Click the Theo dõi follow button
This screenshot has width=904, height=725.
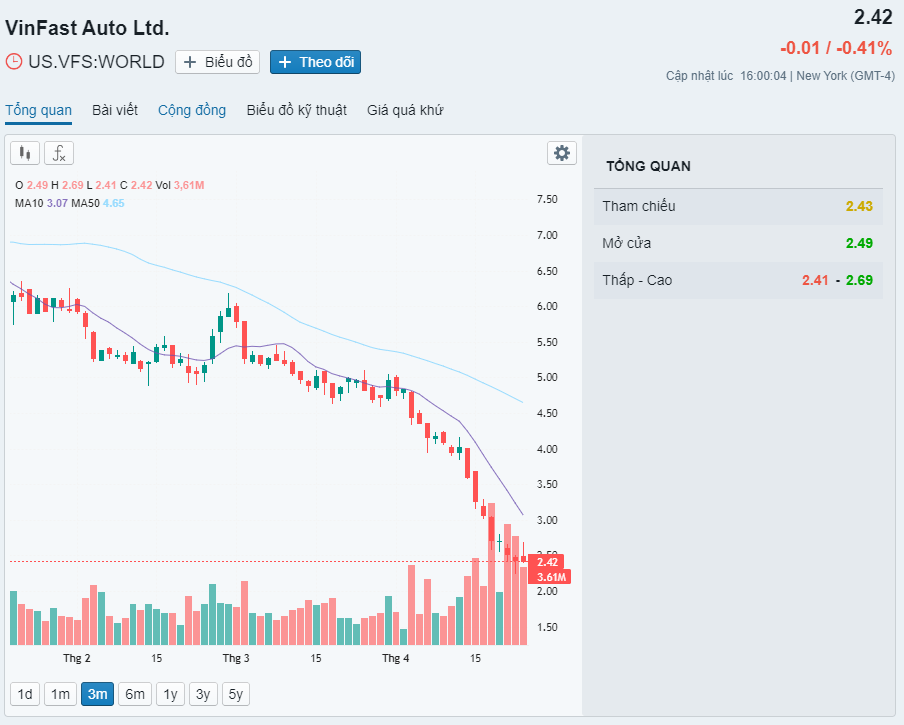coord(315,62)
